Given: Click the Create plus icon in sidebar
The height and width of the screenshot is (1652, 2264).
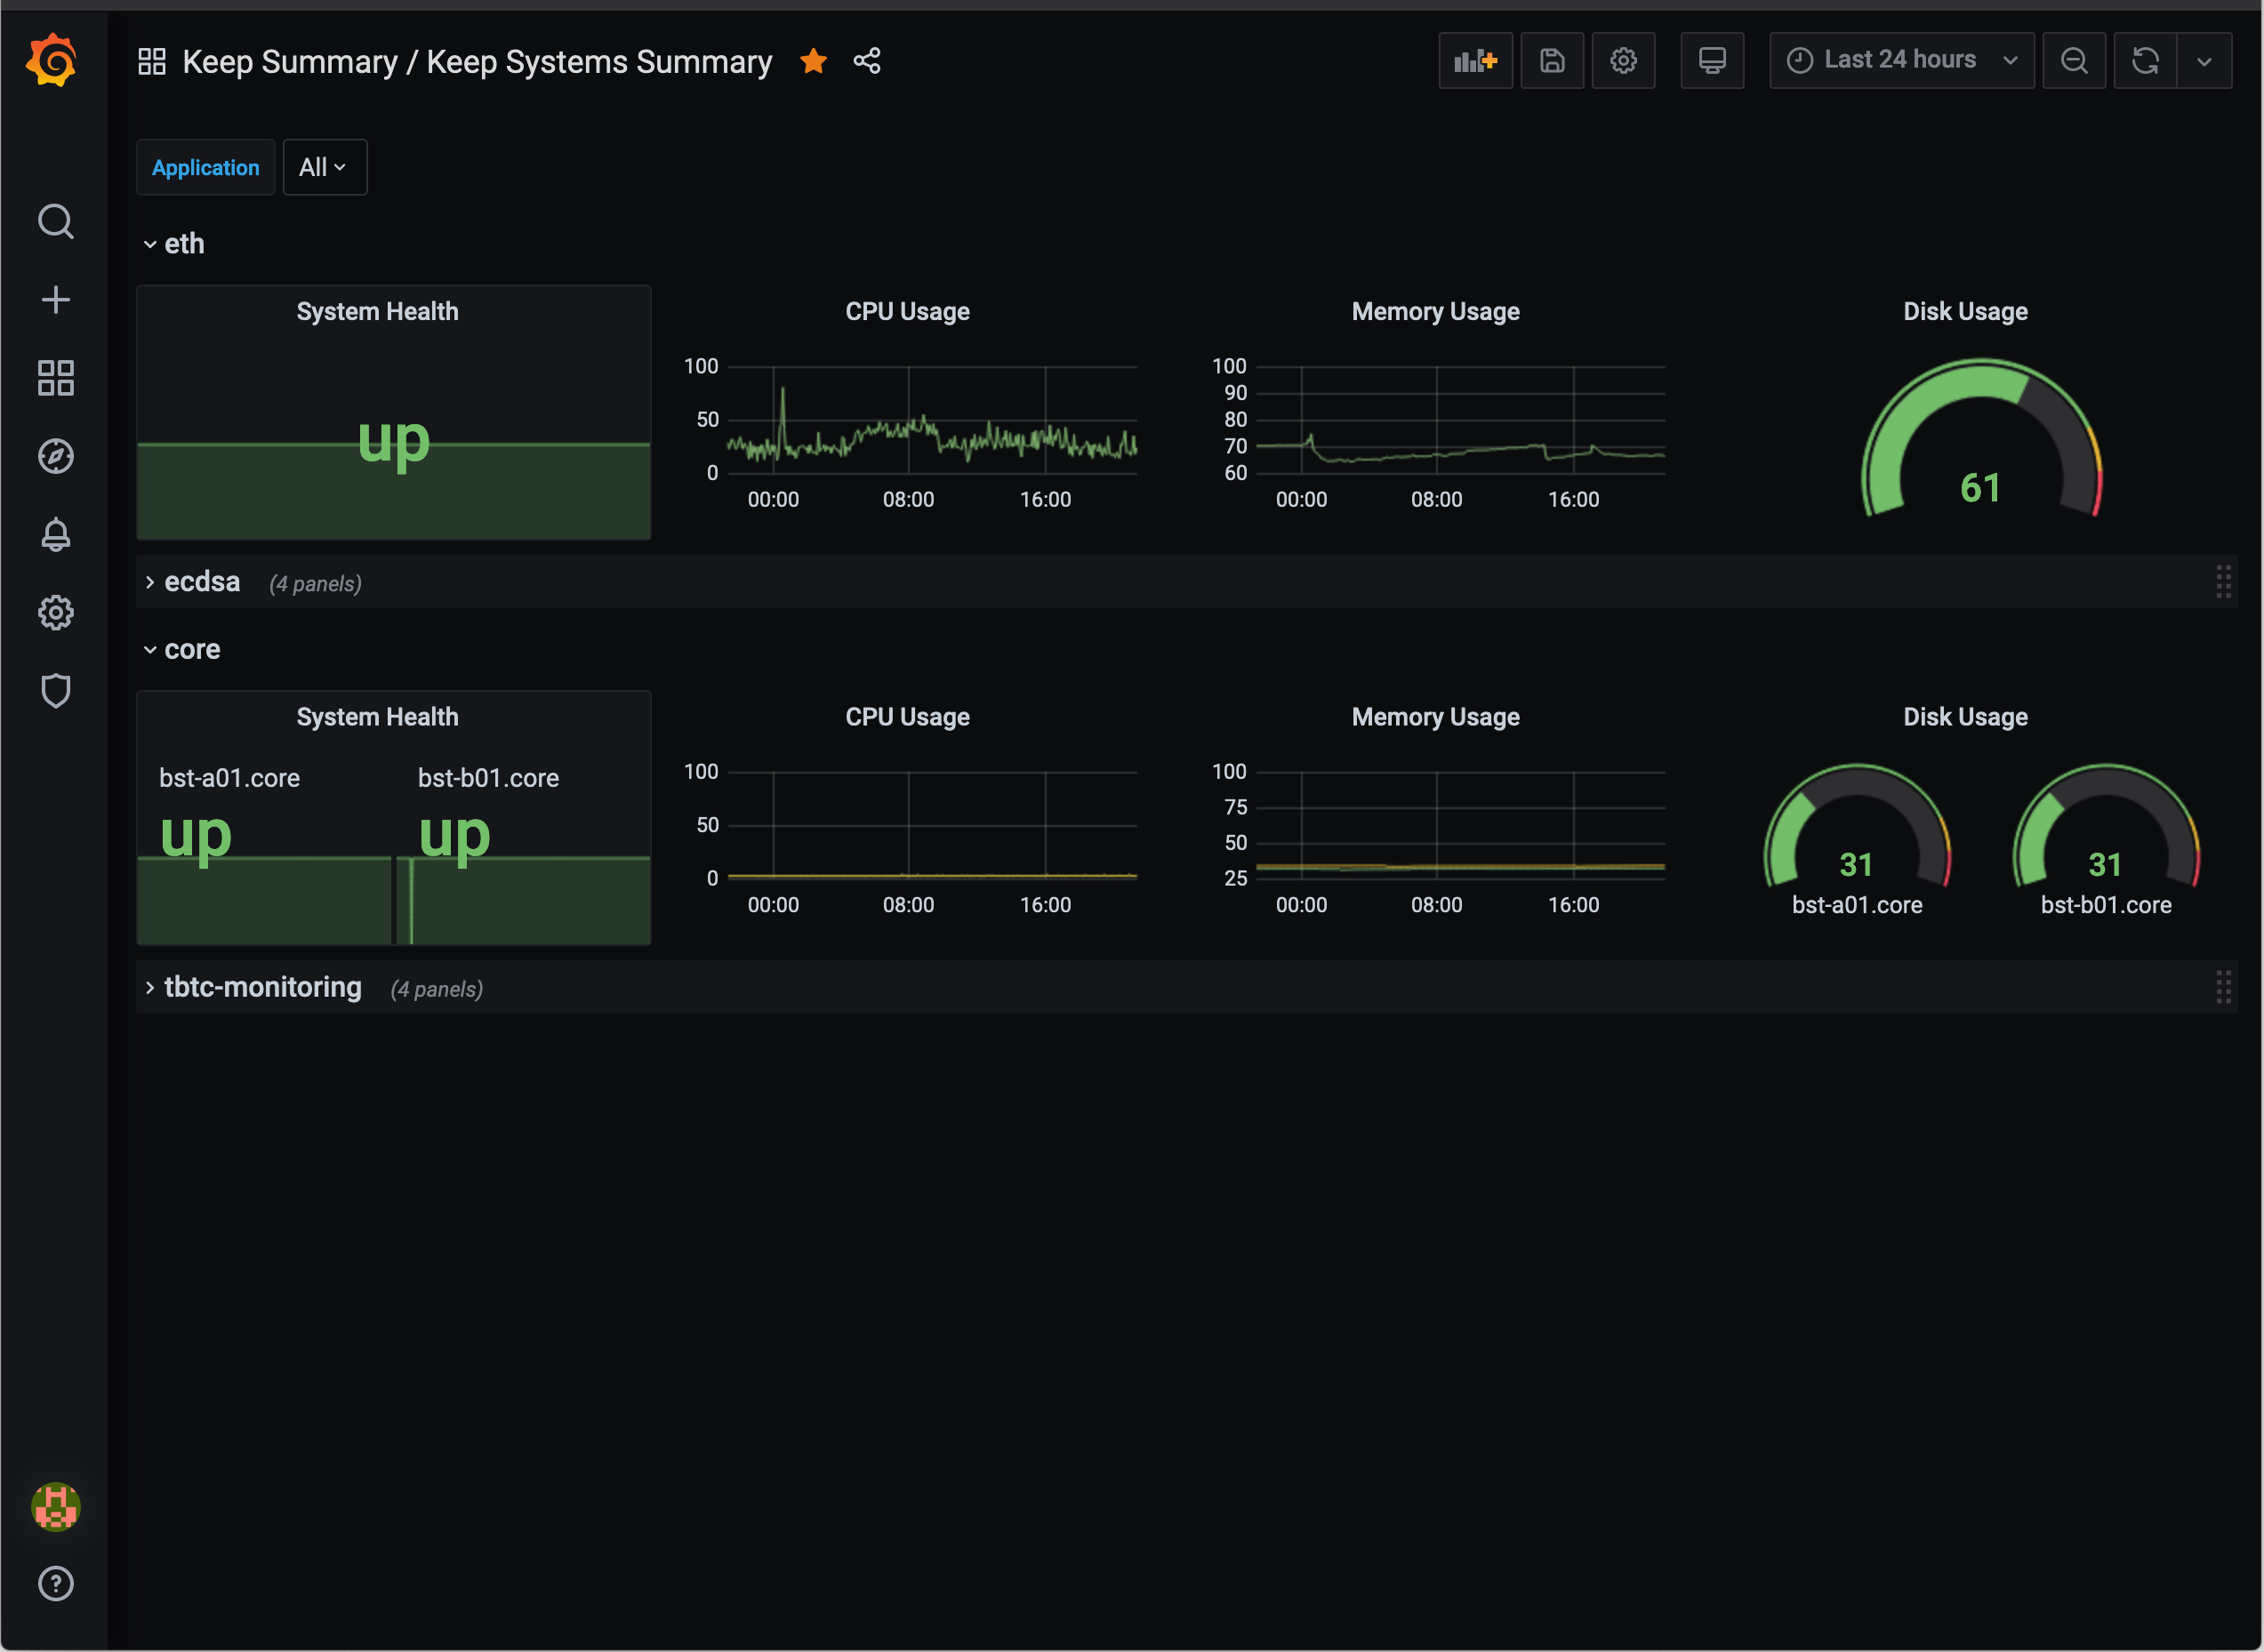Looking at the screenshot, I should [56, 299].
